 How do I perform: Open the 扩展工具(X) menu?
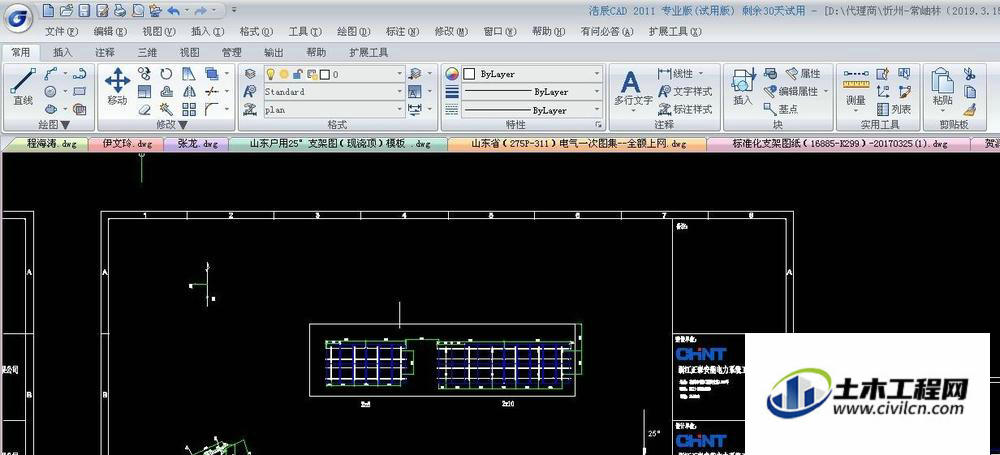(x=677, y=31)
